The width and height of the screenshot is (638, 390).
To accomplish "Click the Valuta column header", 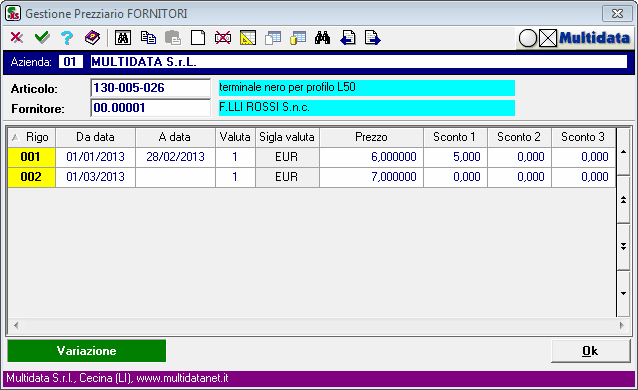I will coord(235,137).
